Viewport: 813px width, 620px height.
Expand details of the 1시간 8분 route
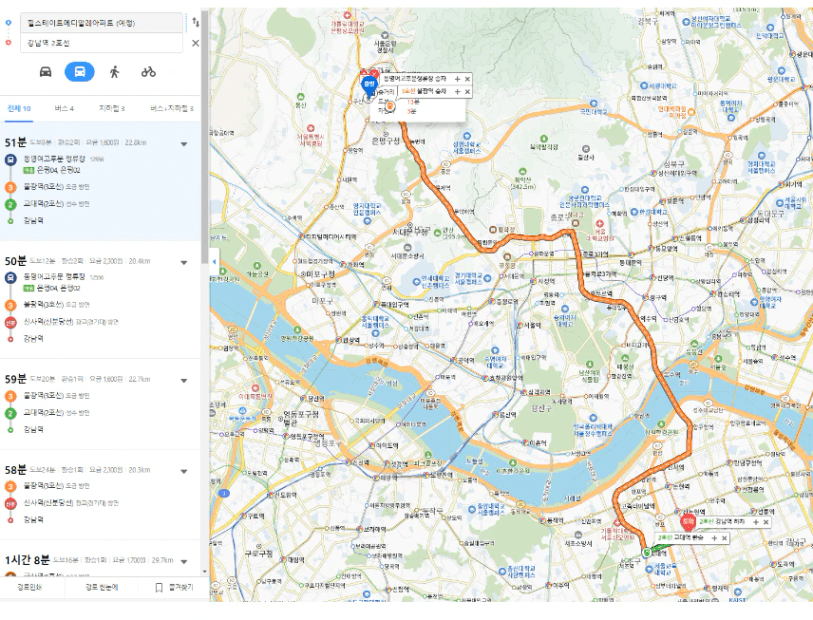coord(184,561)
